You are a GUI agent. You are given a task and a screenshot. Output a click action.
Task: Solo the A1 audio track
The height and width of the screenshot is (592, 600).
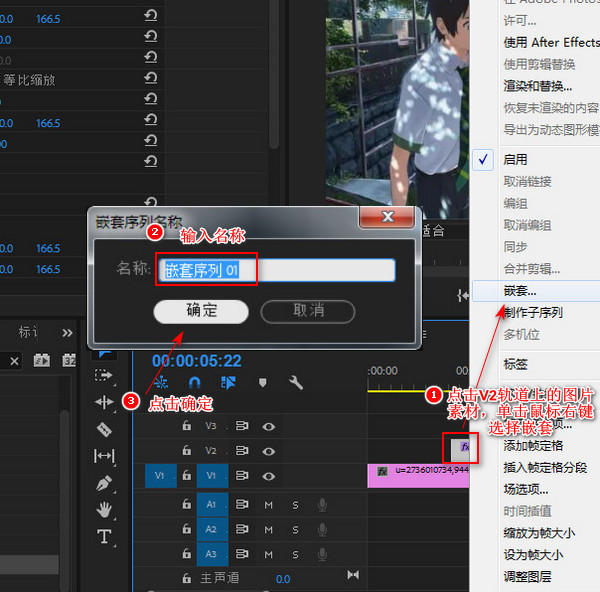[x=295, y=506]
